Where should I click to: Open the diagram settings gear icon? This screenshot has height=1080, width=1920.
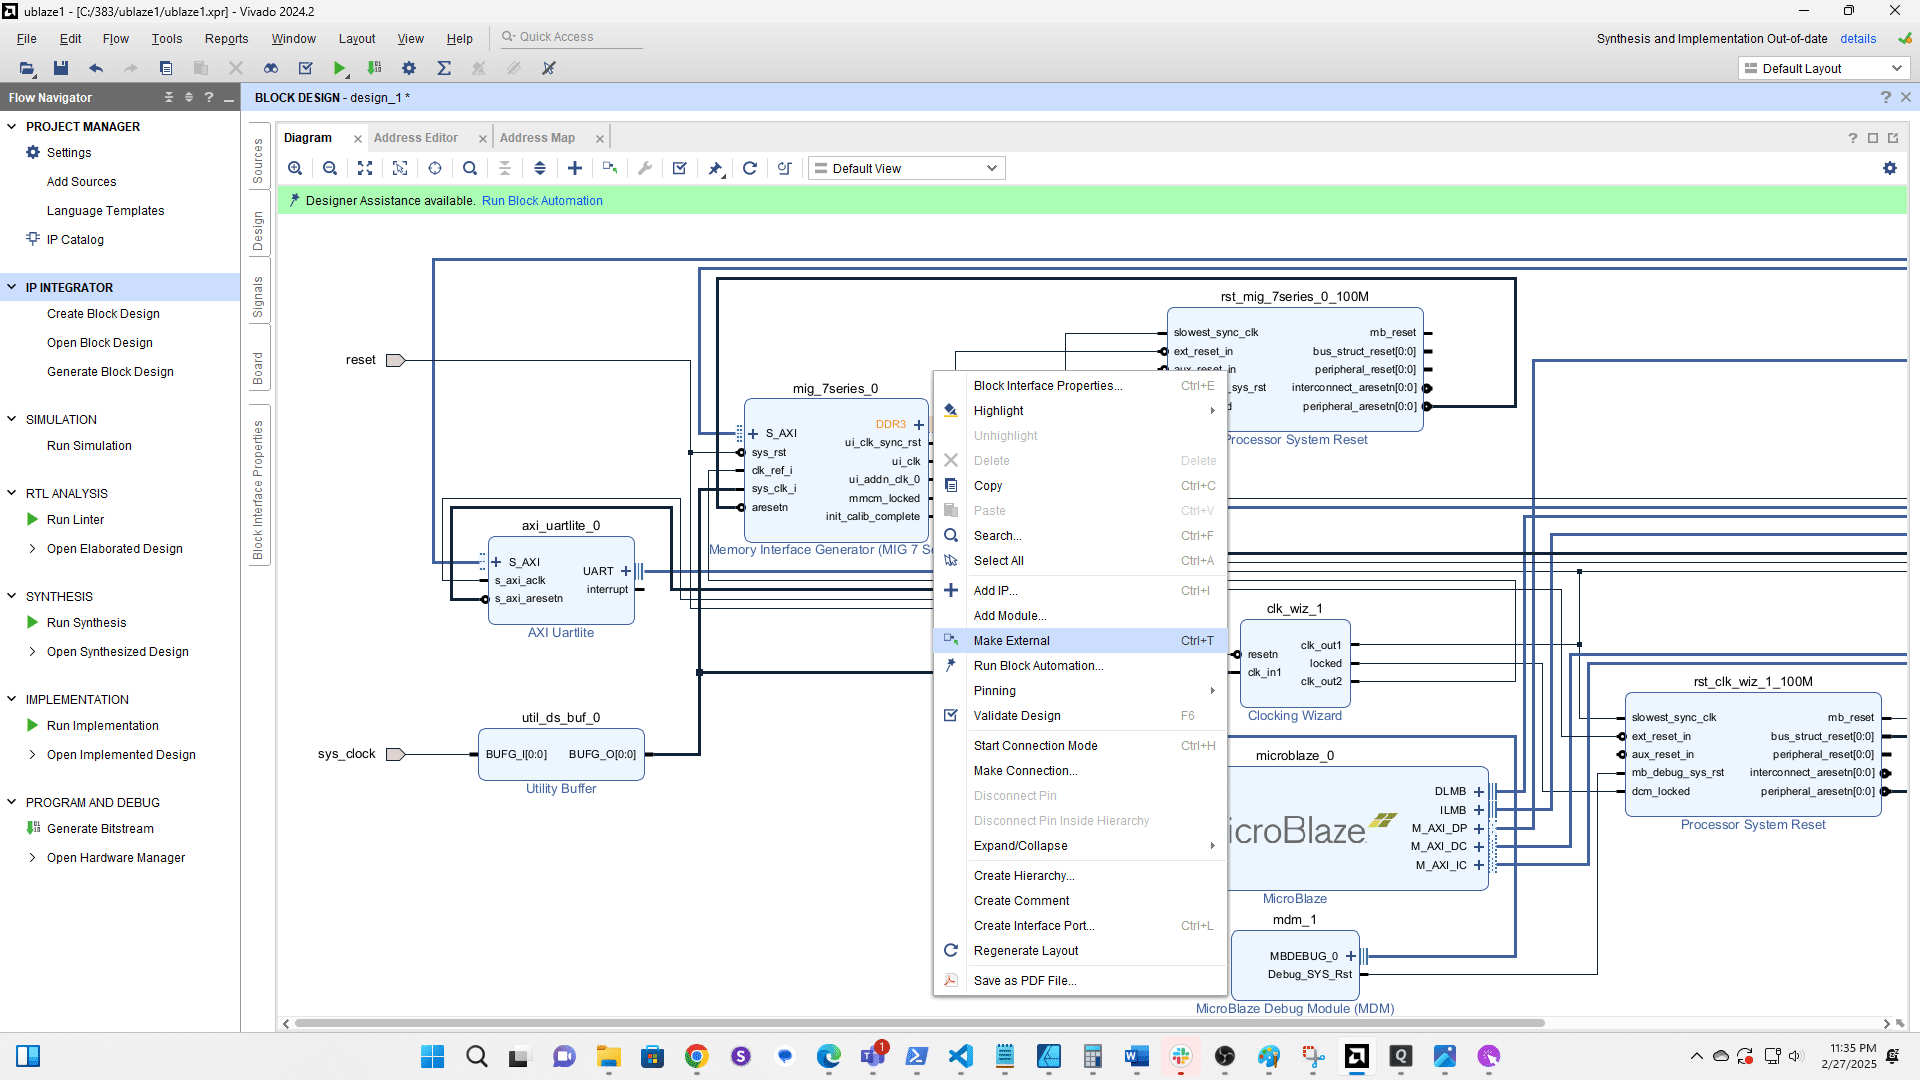pos(1890,168)
